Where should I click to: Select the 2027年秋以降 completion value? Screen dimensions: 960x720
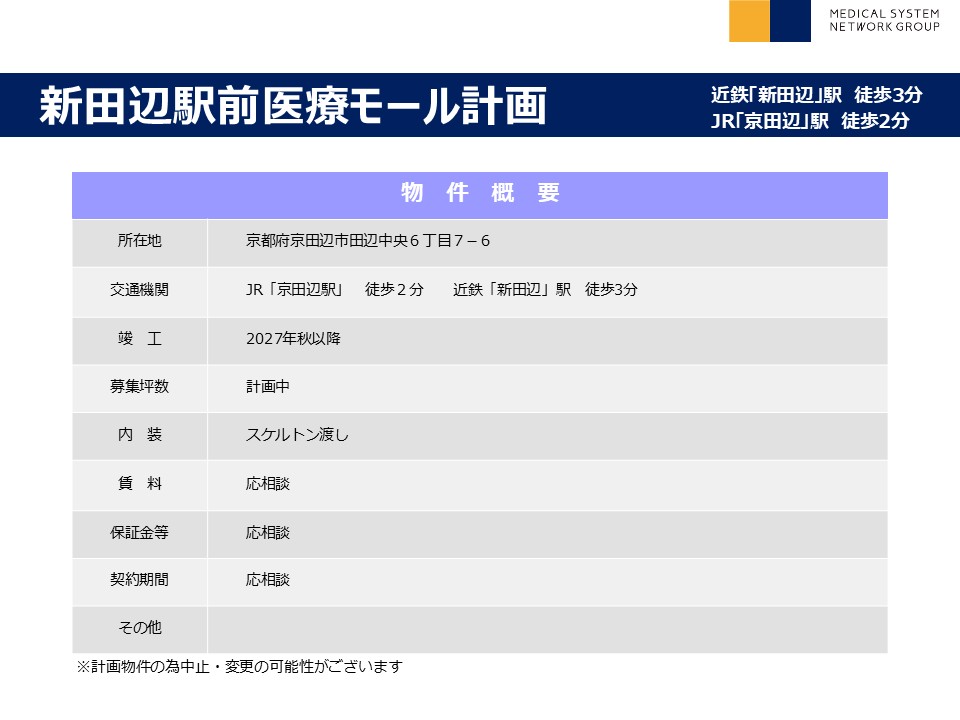click(293, 339)
